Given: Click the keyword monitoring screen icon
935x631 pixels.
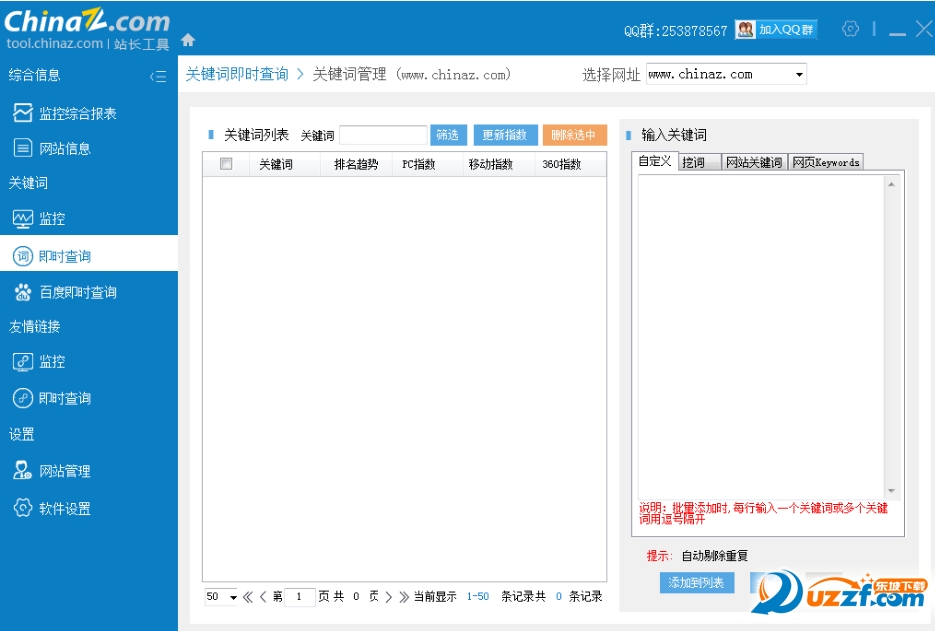Looking at the screenshot, I should (23, 219).
